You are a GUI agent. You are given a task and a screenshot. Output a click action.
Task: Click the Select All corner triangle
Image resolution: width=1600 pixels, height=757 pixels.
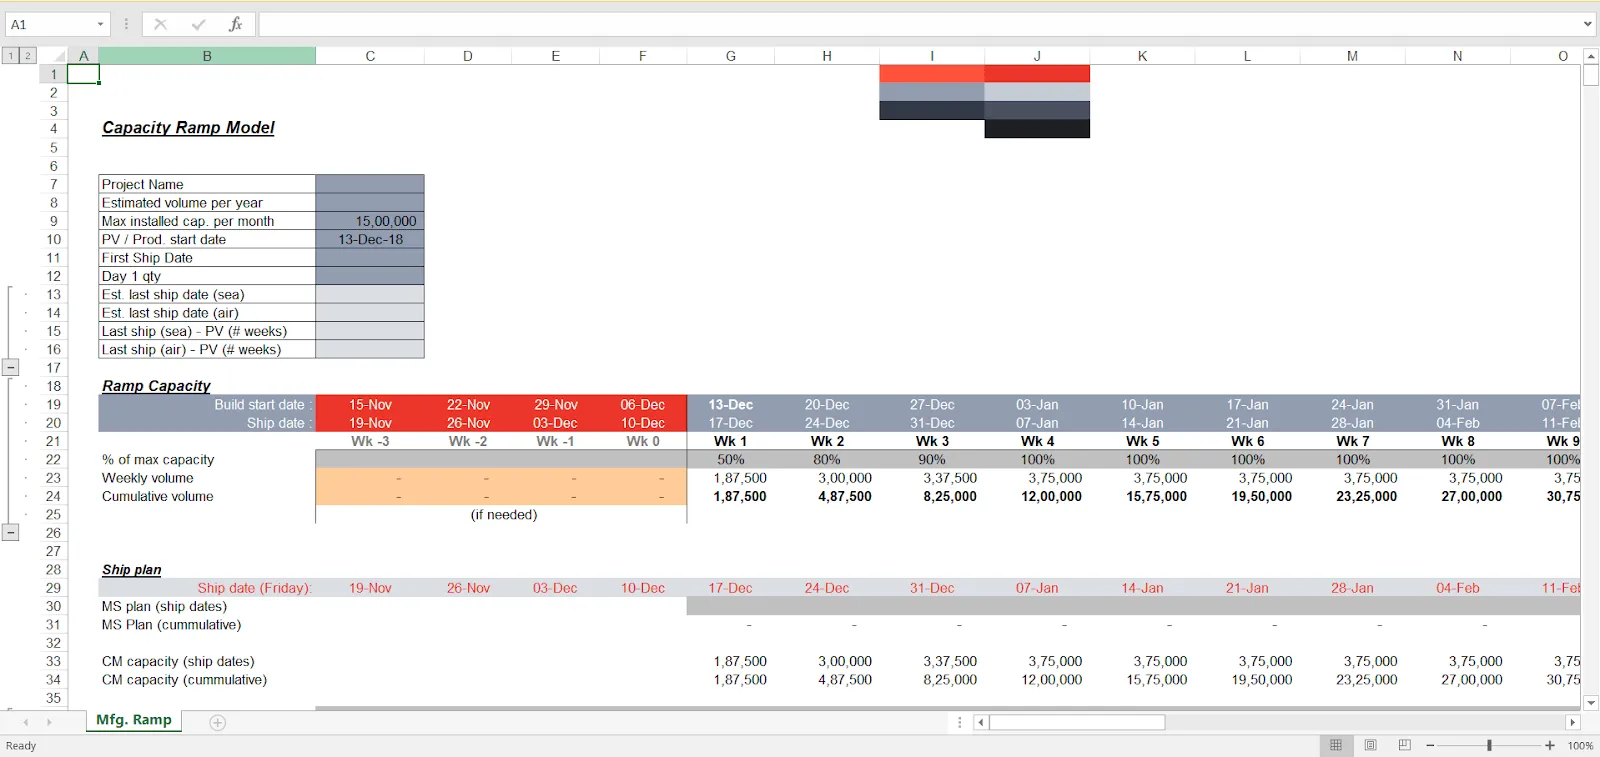tap(58, 56)
